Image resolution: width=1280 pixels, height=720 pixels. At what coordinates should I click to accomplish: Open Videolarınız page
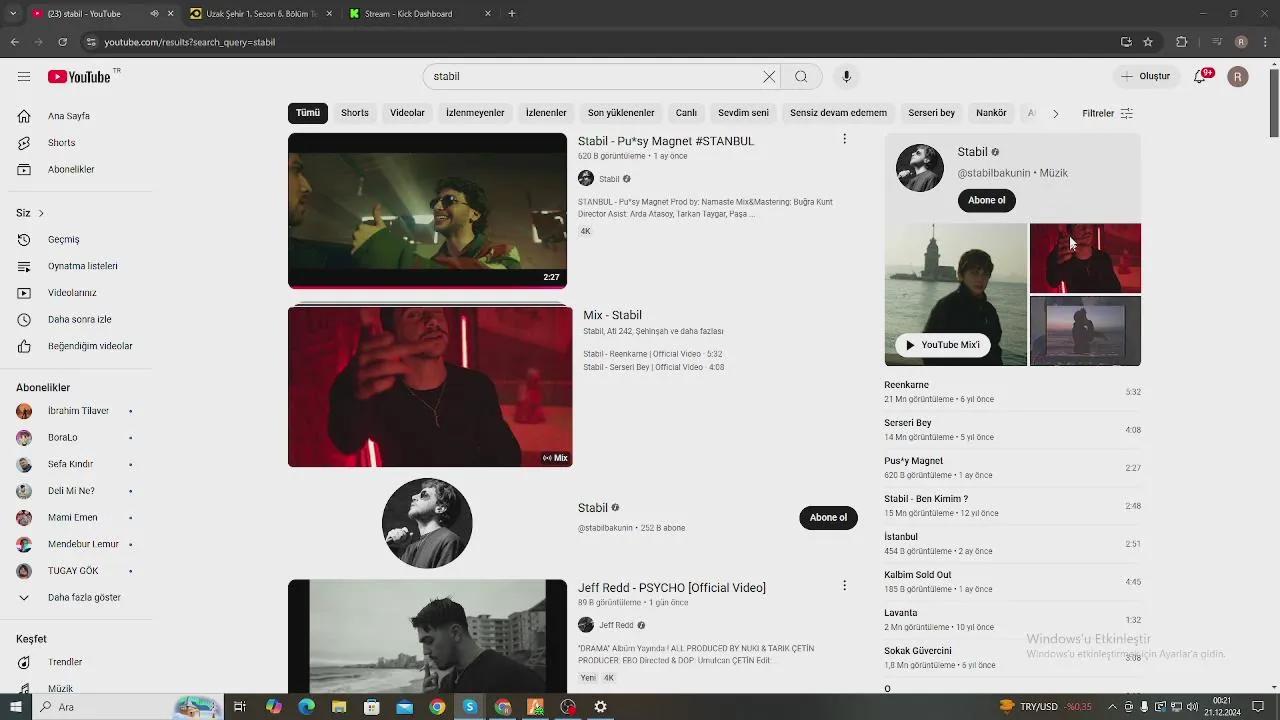(x=72, y=293)
